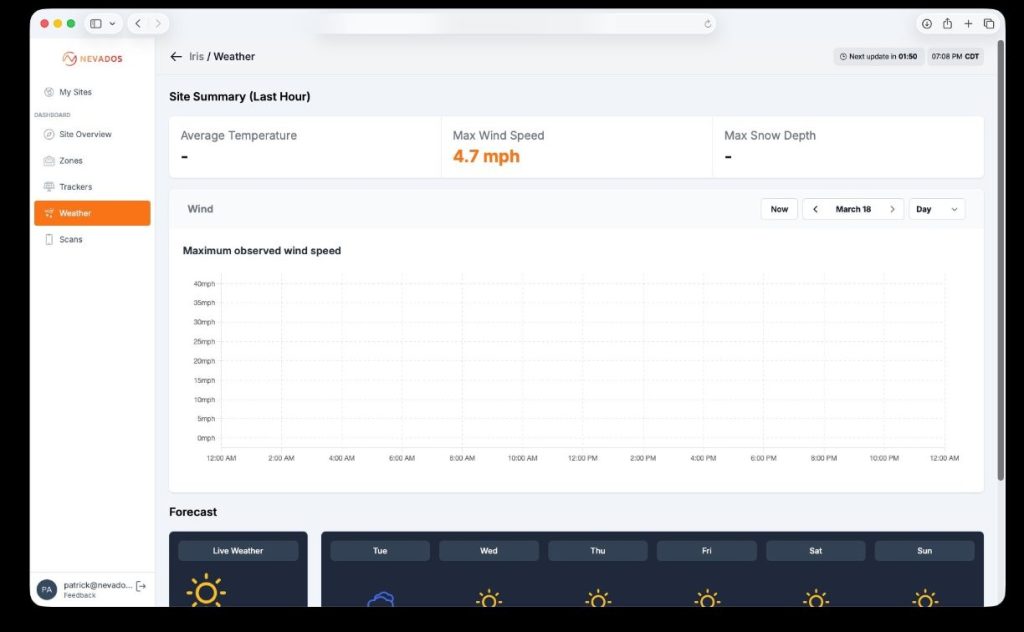Click the logout icon next to user email
Viewport: 1024px width, 632px height.
tap(141, 586)
